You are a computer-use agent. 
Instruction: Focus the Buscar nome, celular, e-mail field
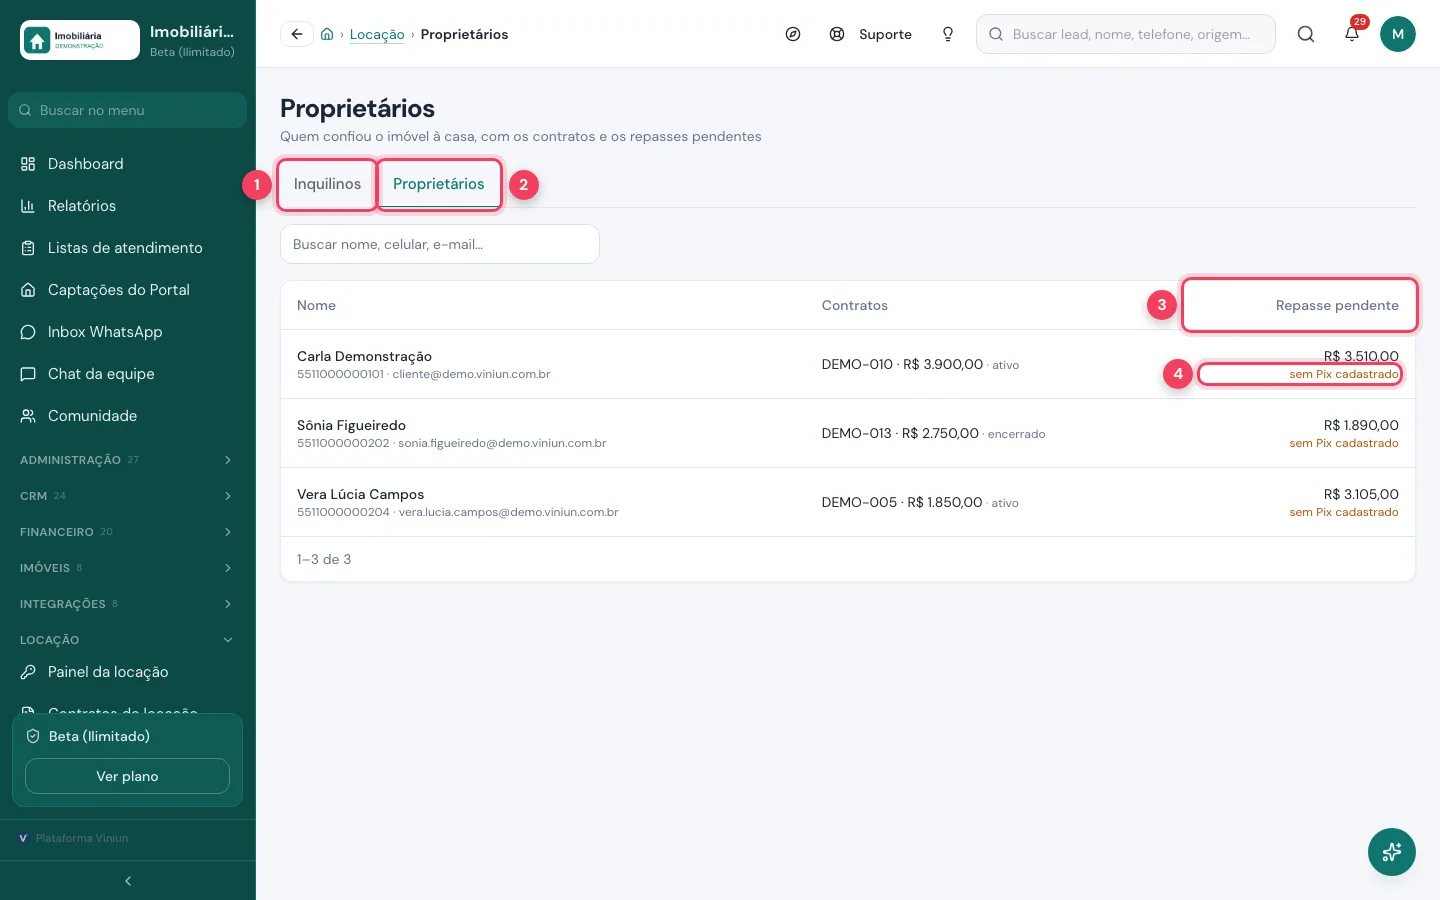pyautogui.click(x=440, y=244)
